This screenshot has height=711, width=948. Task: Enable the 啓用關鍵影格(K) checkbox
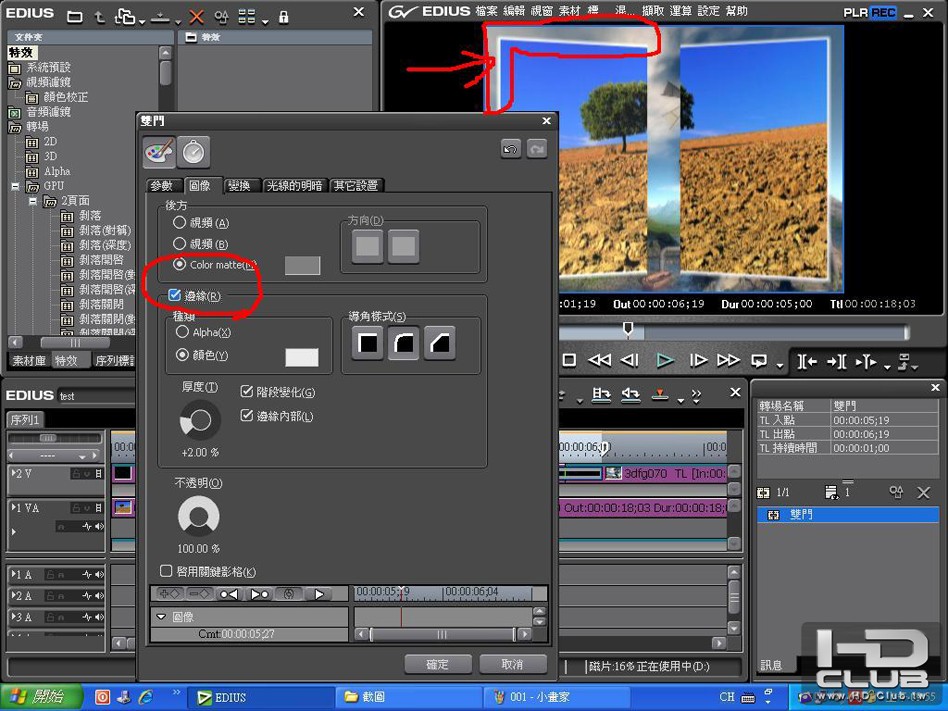pos(167,571)
